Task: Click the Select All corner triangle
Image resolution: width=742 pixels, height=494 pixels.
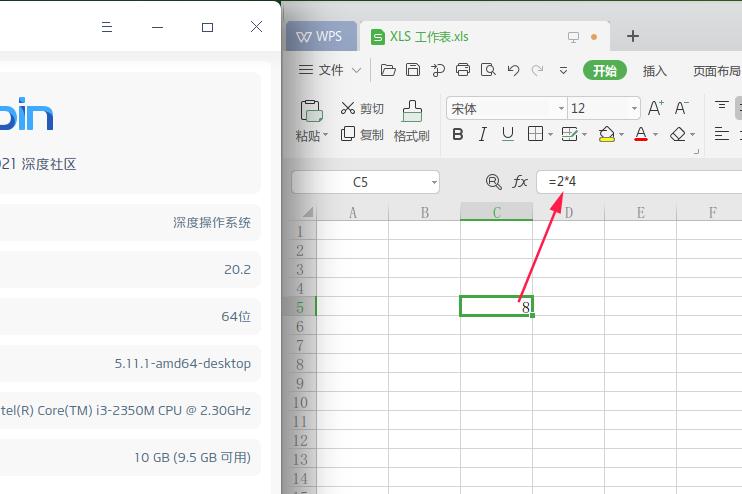Action: point(308,212)
